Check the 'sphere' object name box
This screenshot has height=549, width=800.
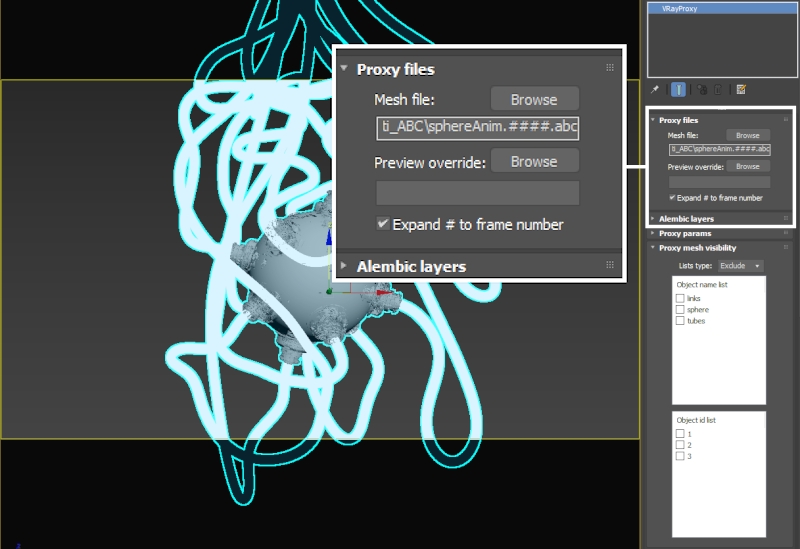click(681, 310)
